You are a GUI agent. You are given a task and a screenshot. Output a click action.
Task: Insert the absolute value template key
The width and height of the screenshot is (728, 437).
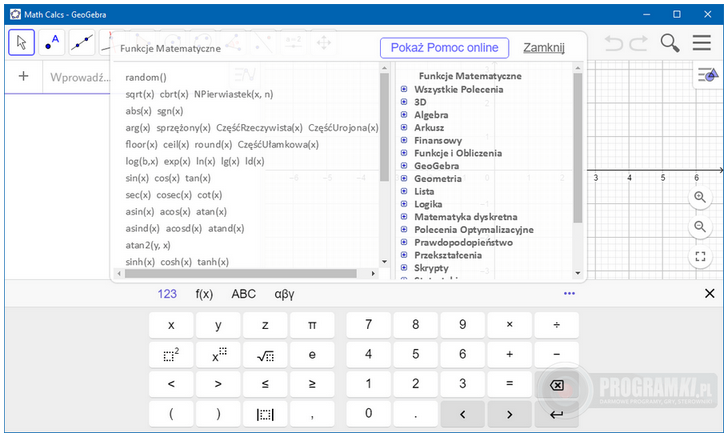(x=265, y=414)
